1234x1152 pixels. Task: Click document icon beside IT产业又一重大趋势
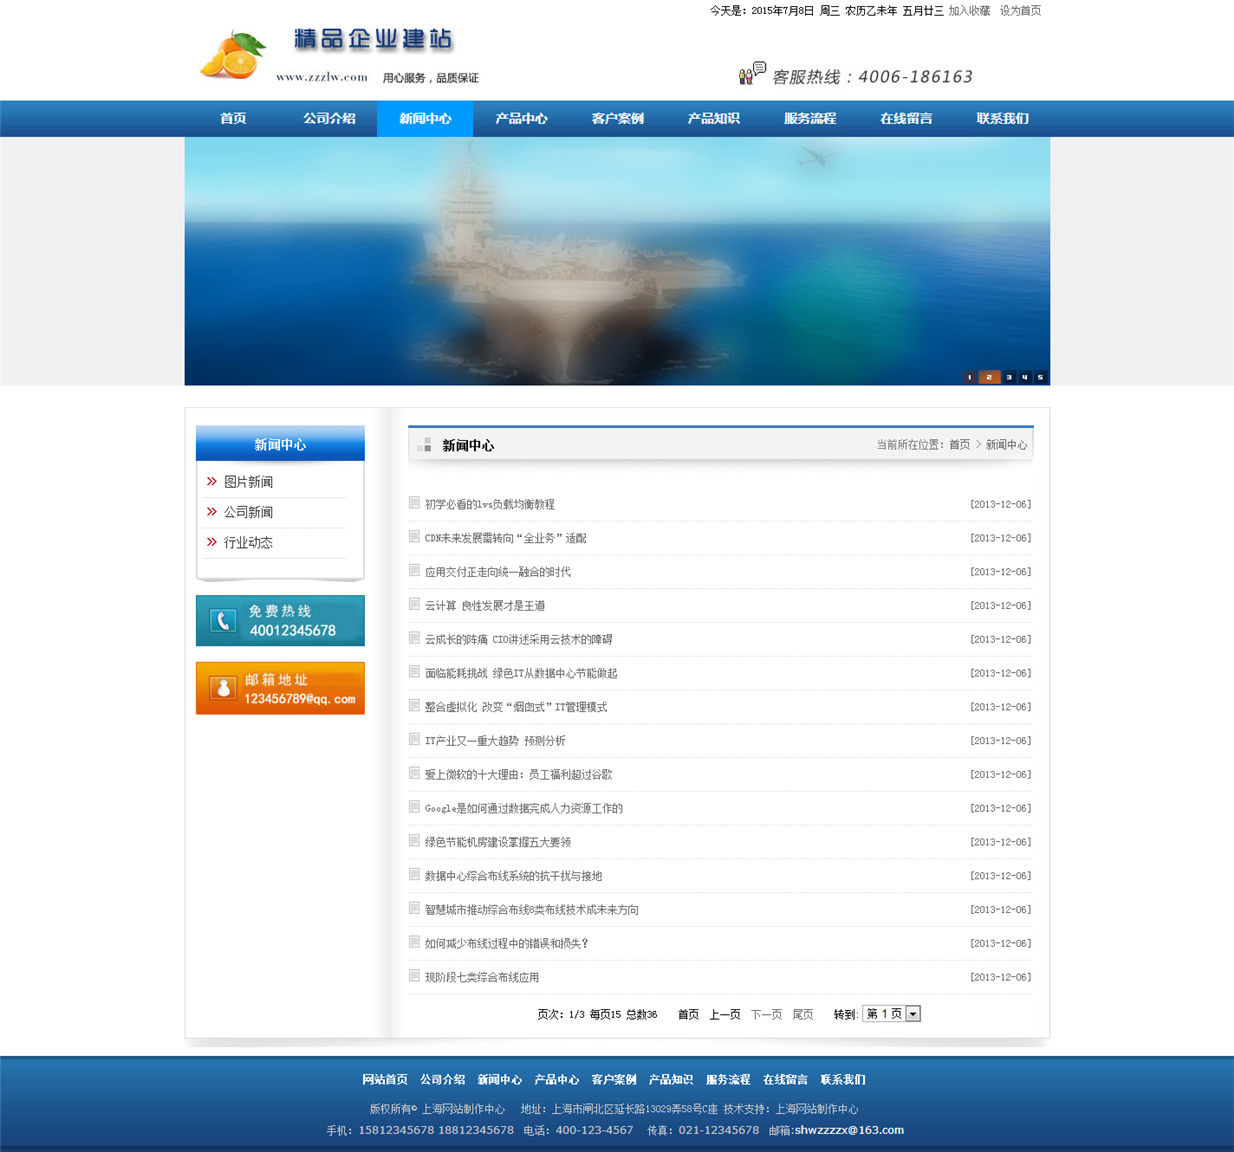[x=414, y=739]
